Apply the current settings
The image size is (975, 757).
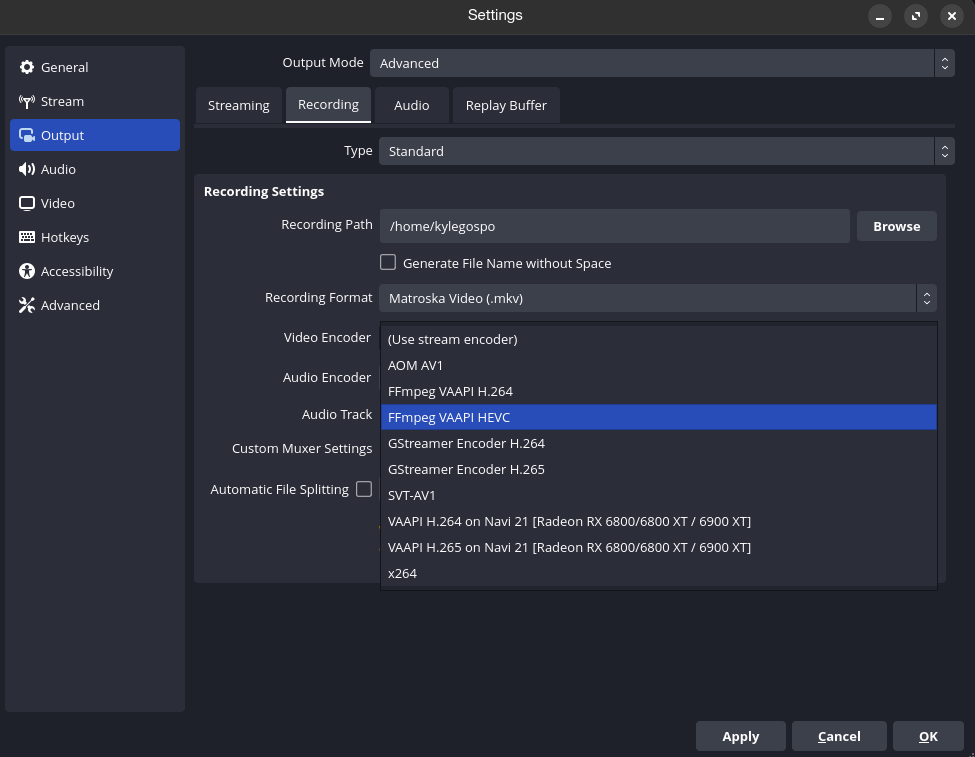[x=740, y=736]
